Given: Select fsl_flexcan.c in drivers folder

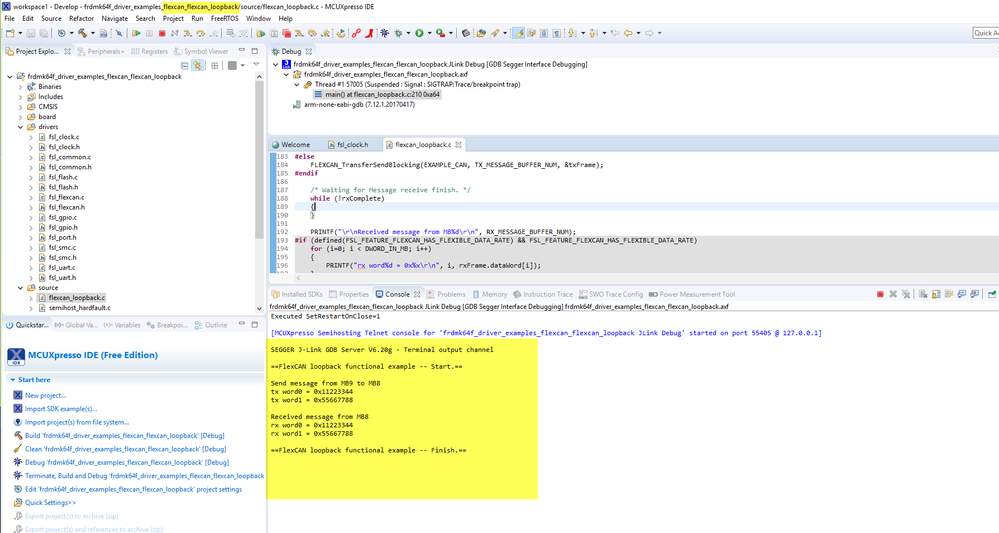Looking at the screenshot, I should pos(66,197).
